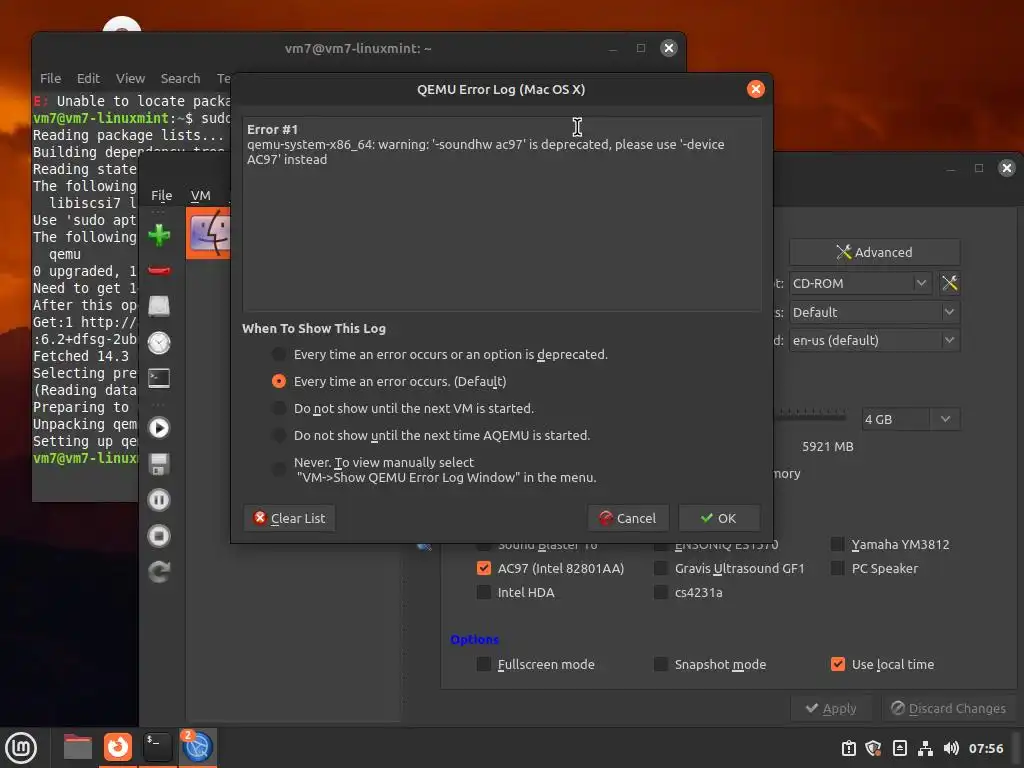Click the 'Error #1' heading text
Viewport: 1024px width, 768px height.
(272, 129)
